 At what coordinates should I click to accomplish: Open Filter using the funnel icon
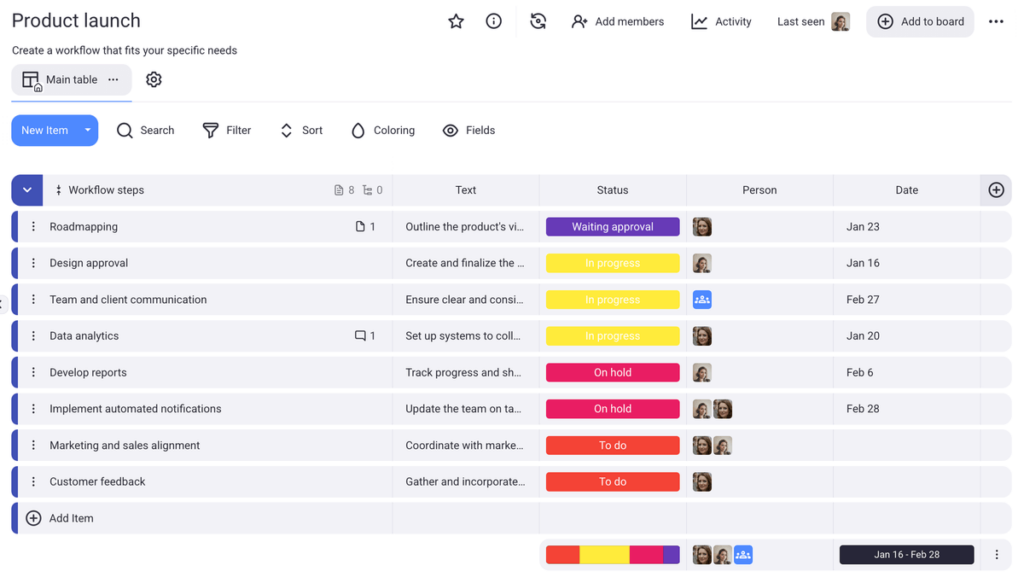click(210, 130)
